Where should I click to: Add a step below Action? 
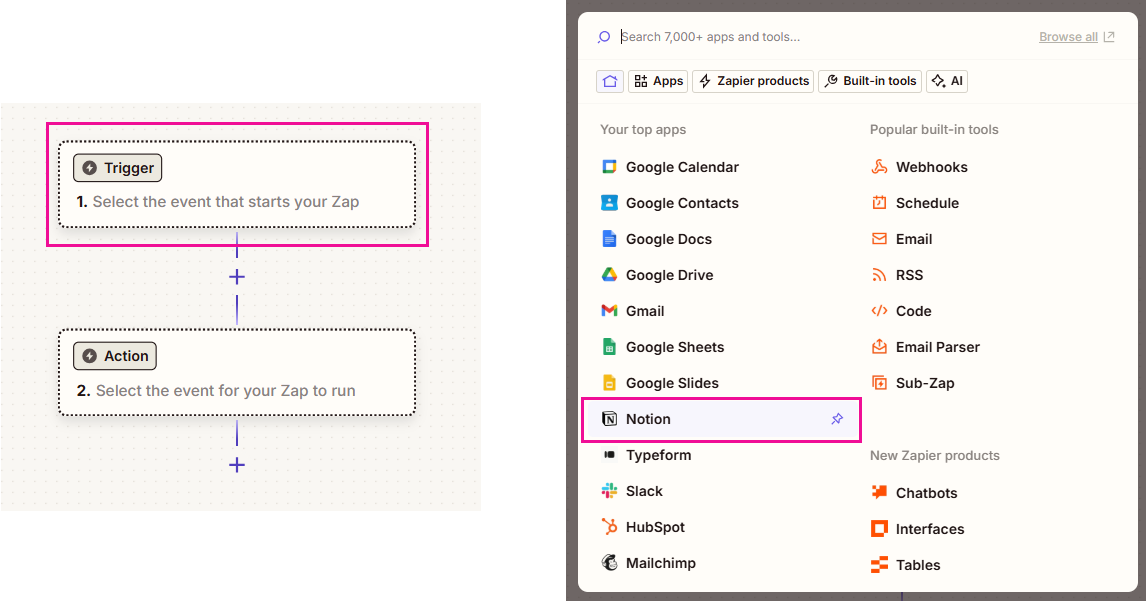237,465
